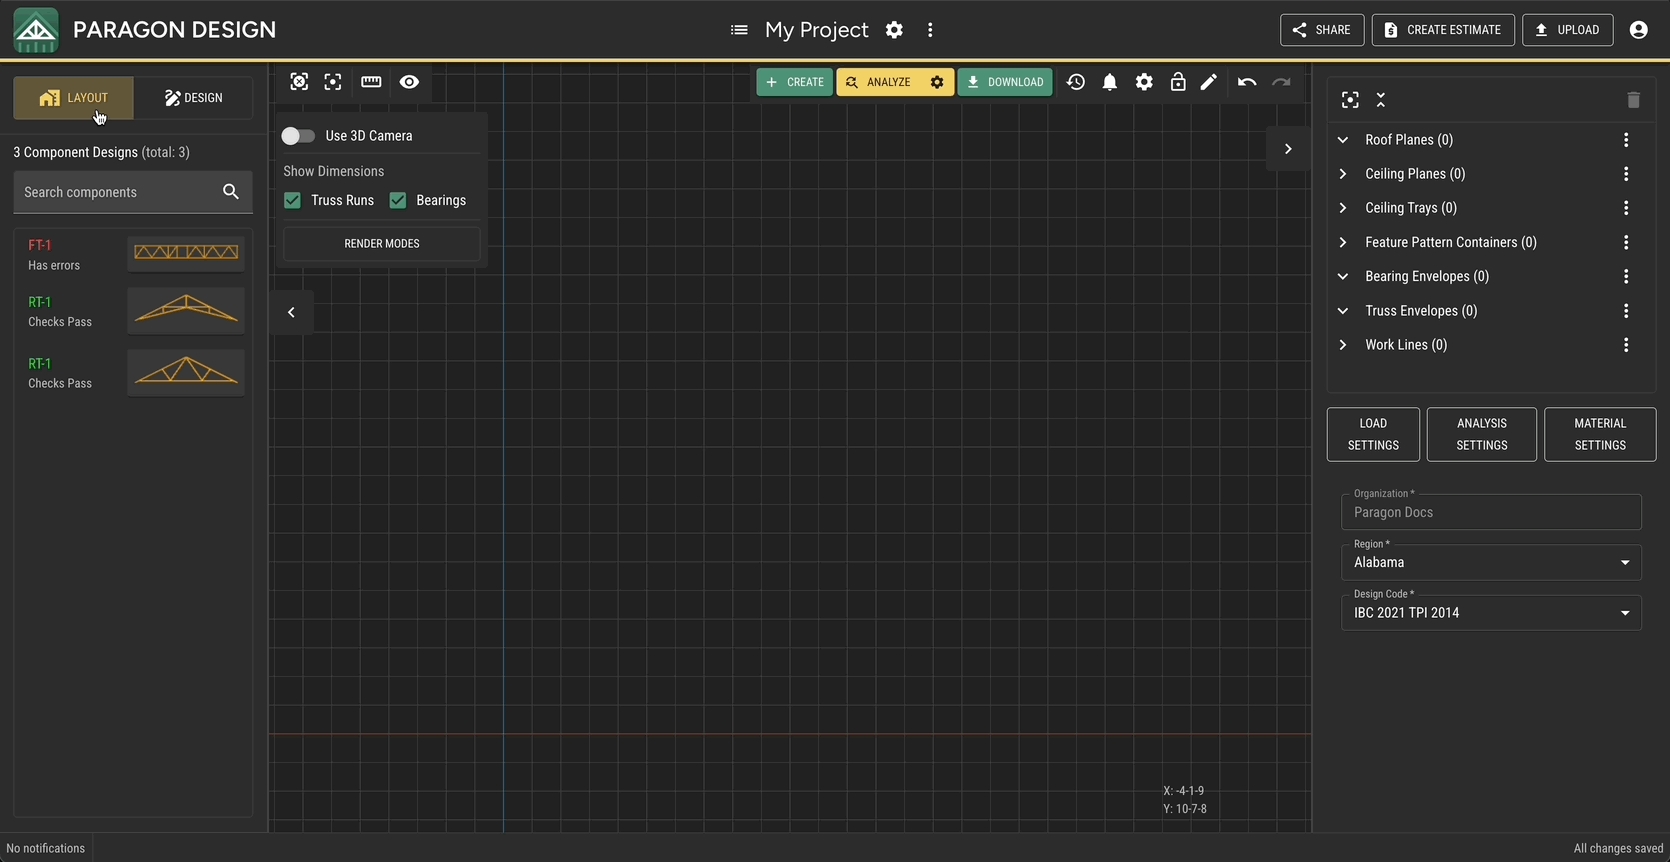Expand the Ceiling Planes tree item
Viewport: 1670px width, 862px height.
1343,174
